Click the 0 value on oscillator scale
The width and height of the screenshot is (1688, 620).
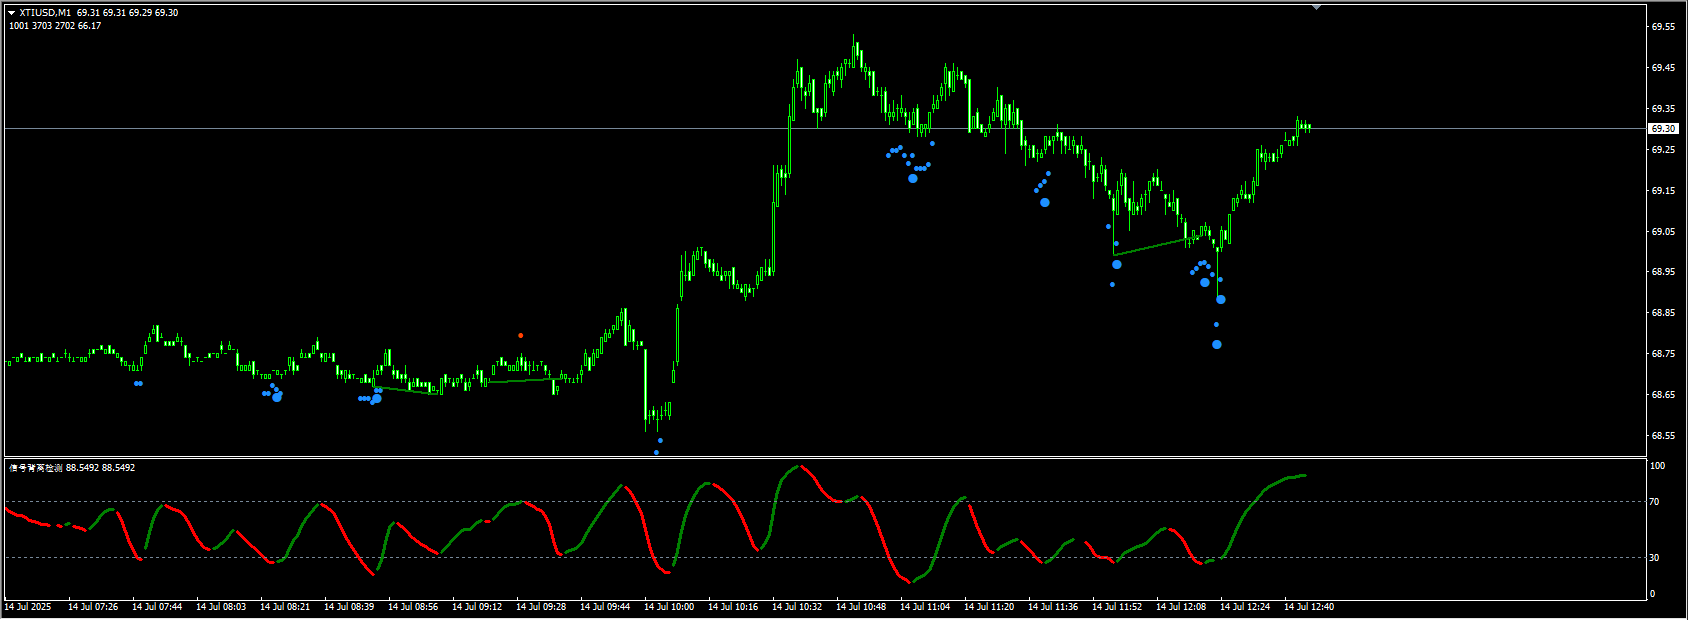(x=1652, y=594)
